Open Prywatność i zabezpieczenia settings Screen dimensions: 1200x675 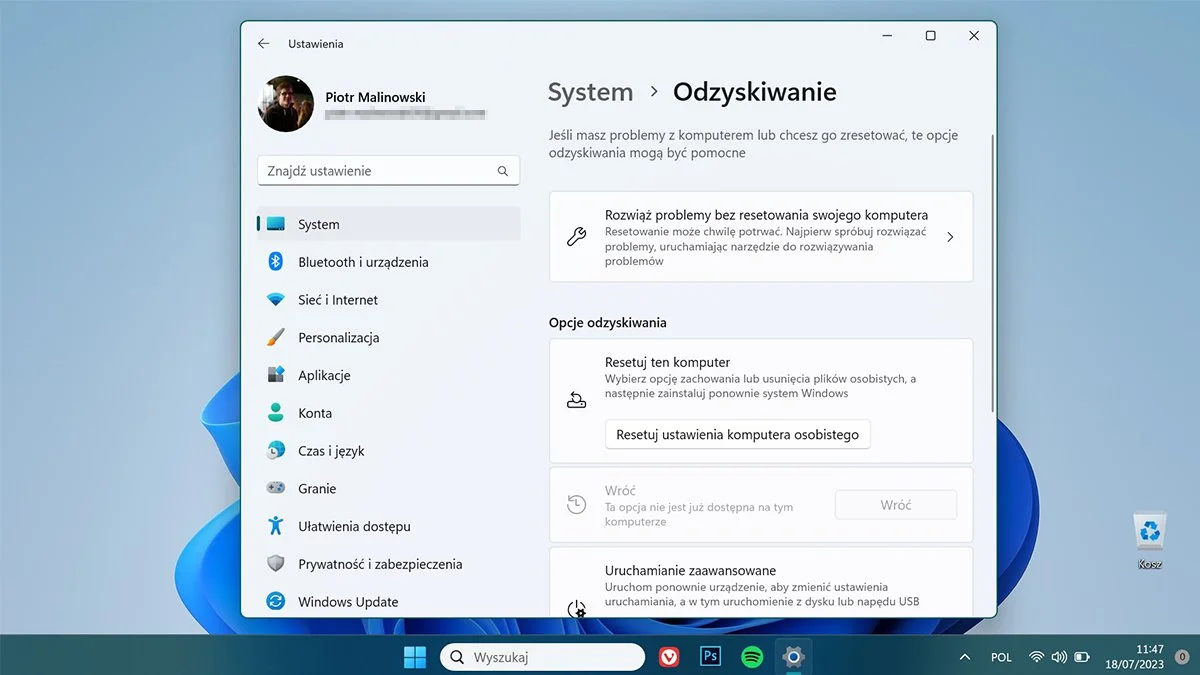click(x=380, y=563)
